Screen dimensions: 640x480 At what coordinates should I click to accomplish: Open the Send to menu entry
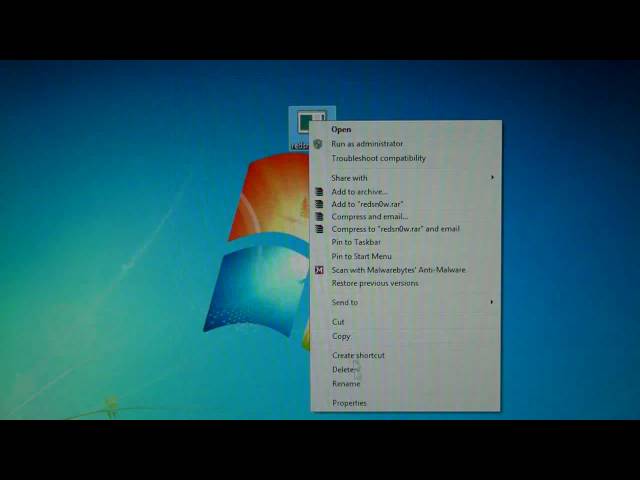345,302
